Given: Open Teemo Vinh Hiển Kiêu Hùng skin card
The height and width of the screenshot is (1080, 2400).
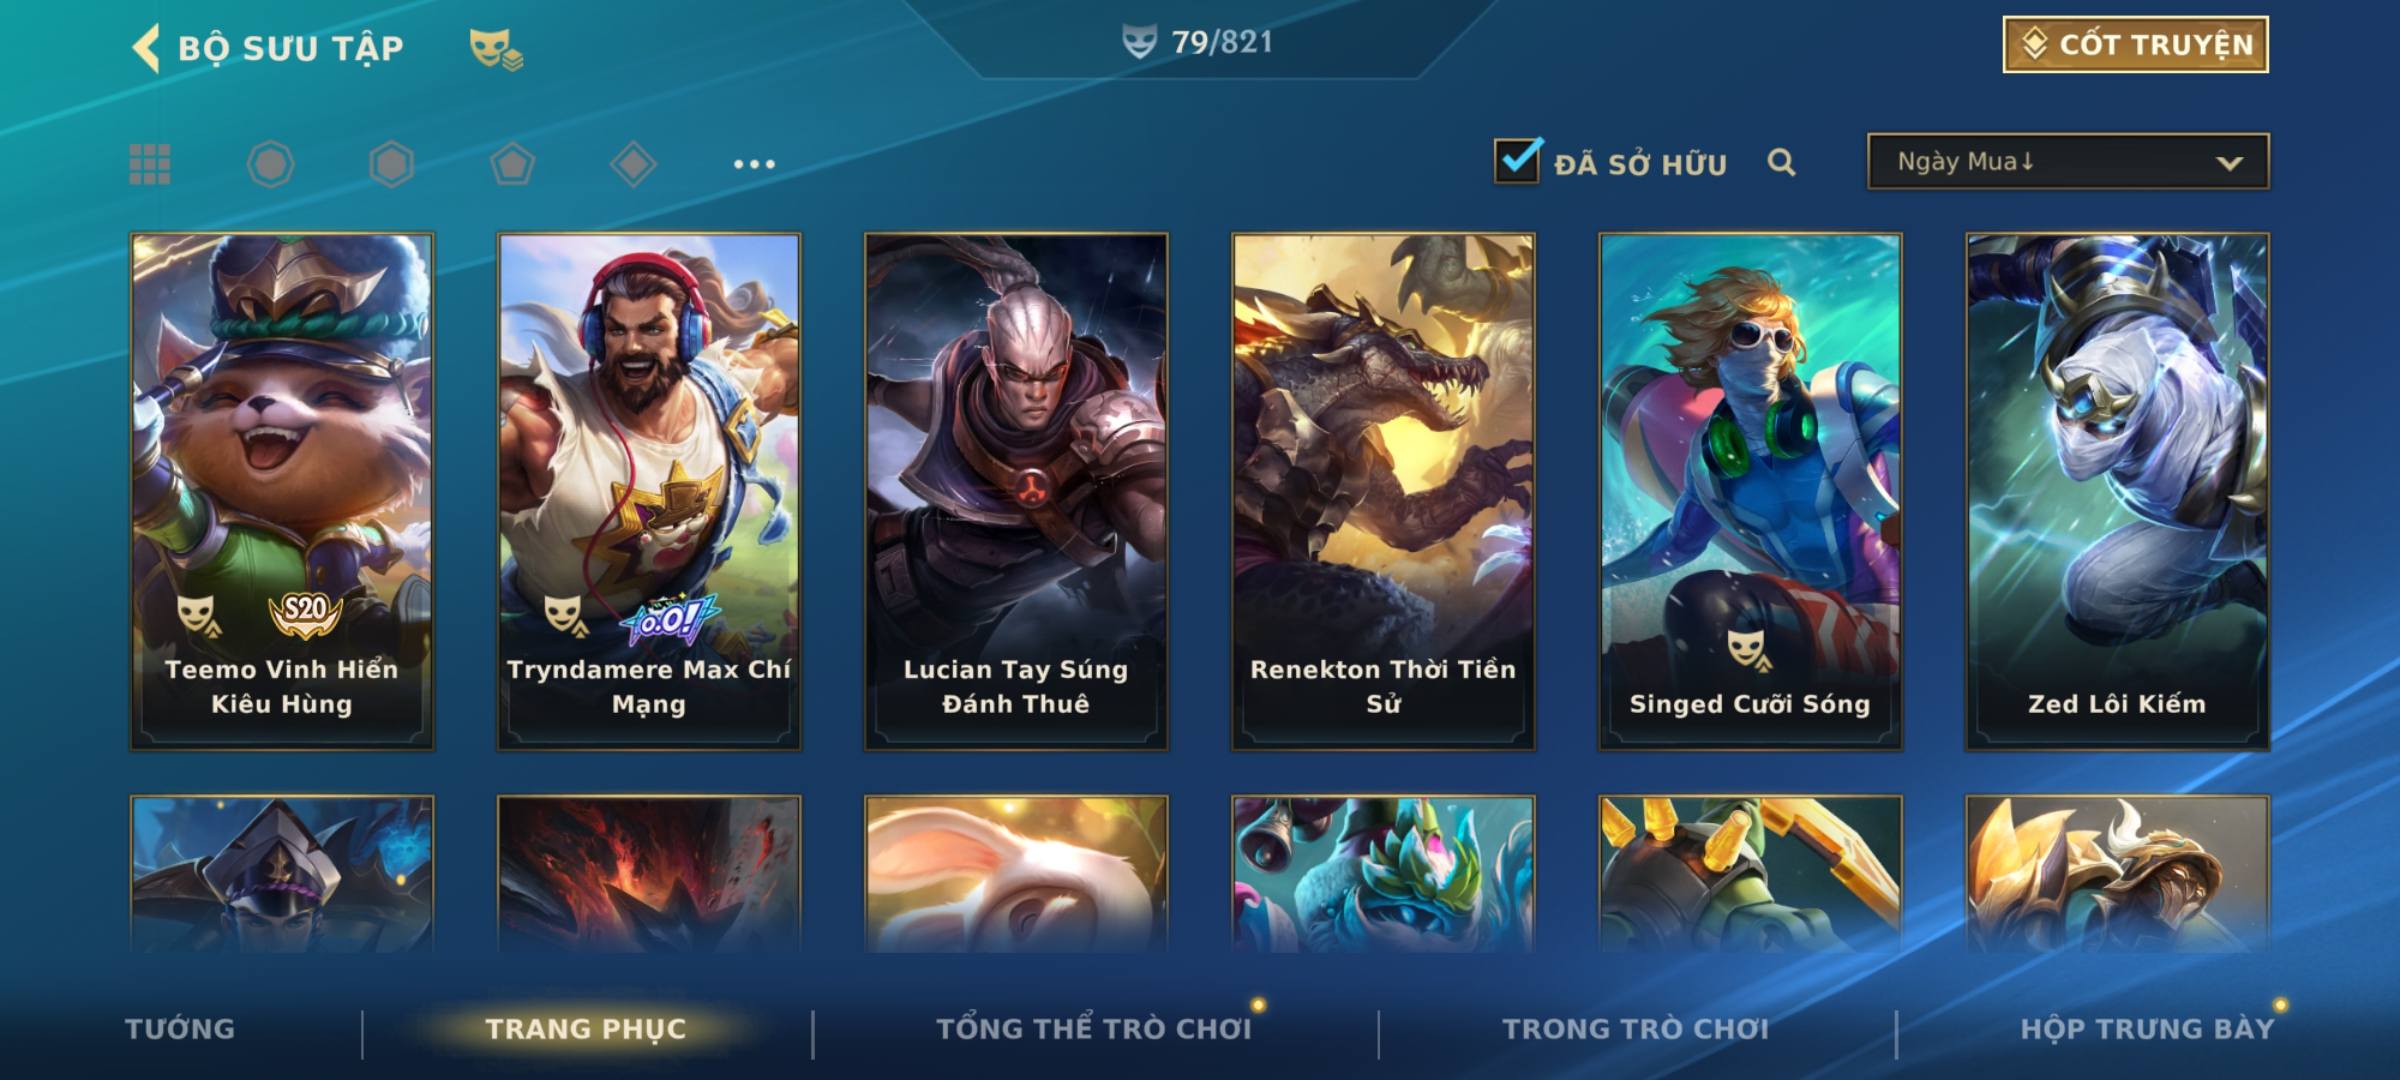Looking at the screenshot, I should click(282, 491).
